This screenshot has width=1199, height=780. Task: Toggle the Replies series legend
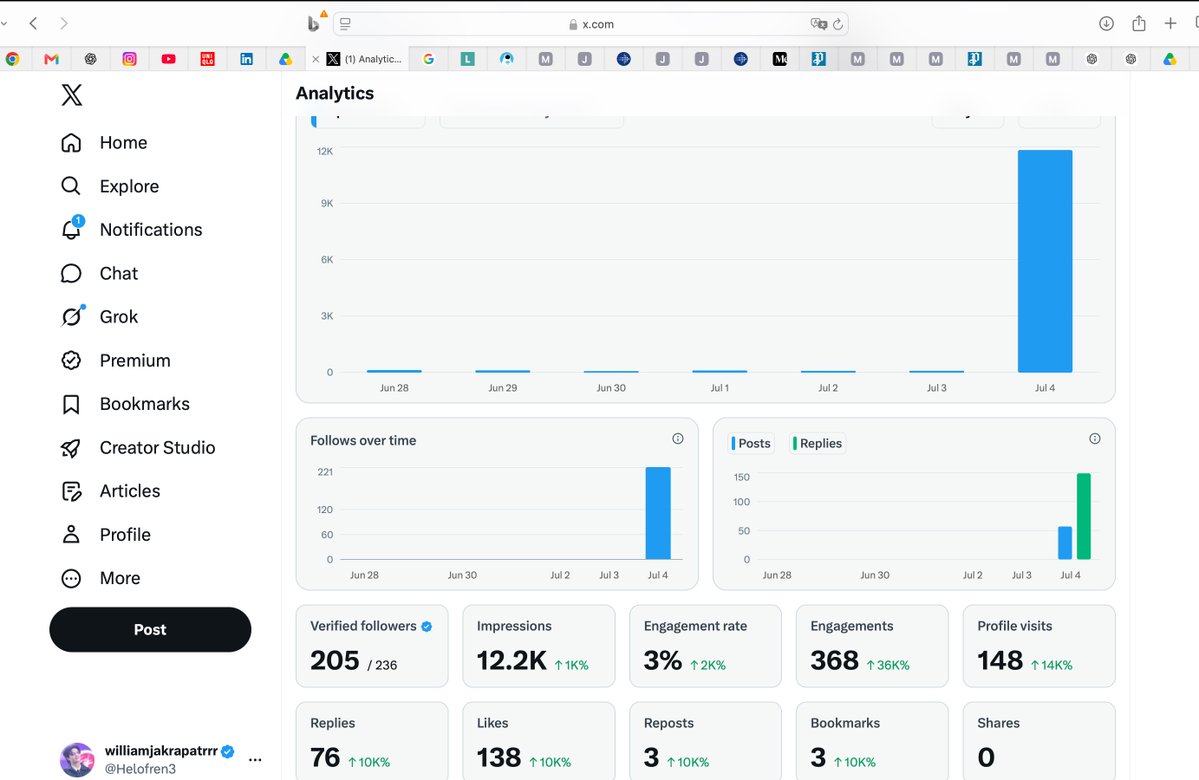coord(817,444)
